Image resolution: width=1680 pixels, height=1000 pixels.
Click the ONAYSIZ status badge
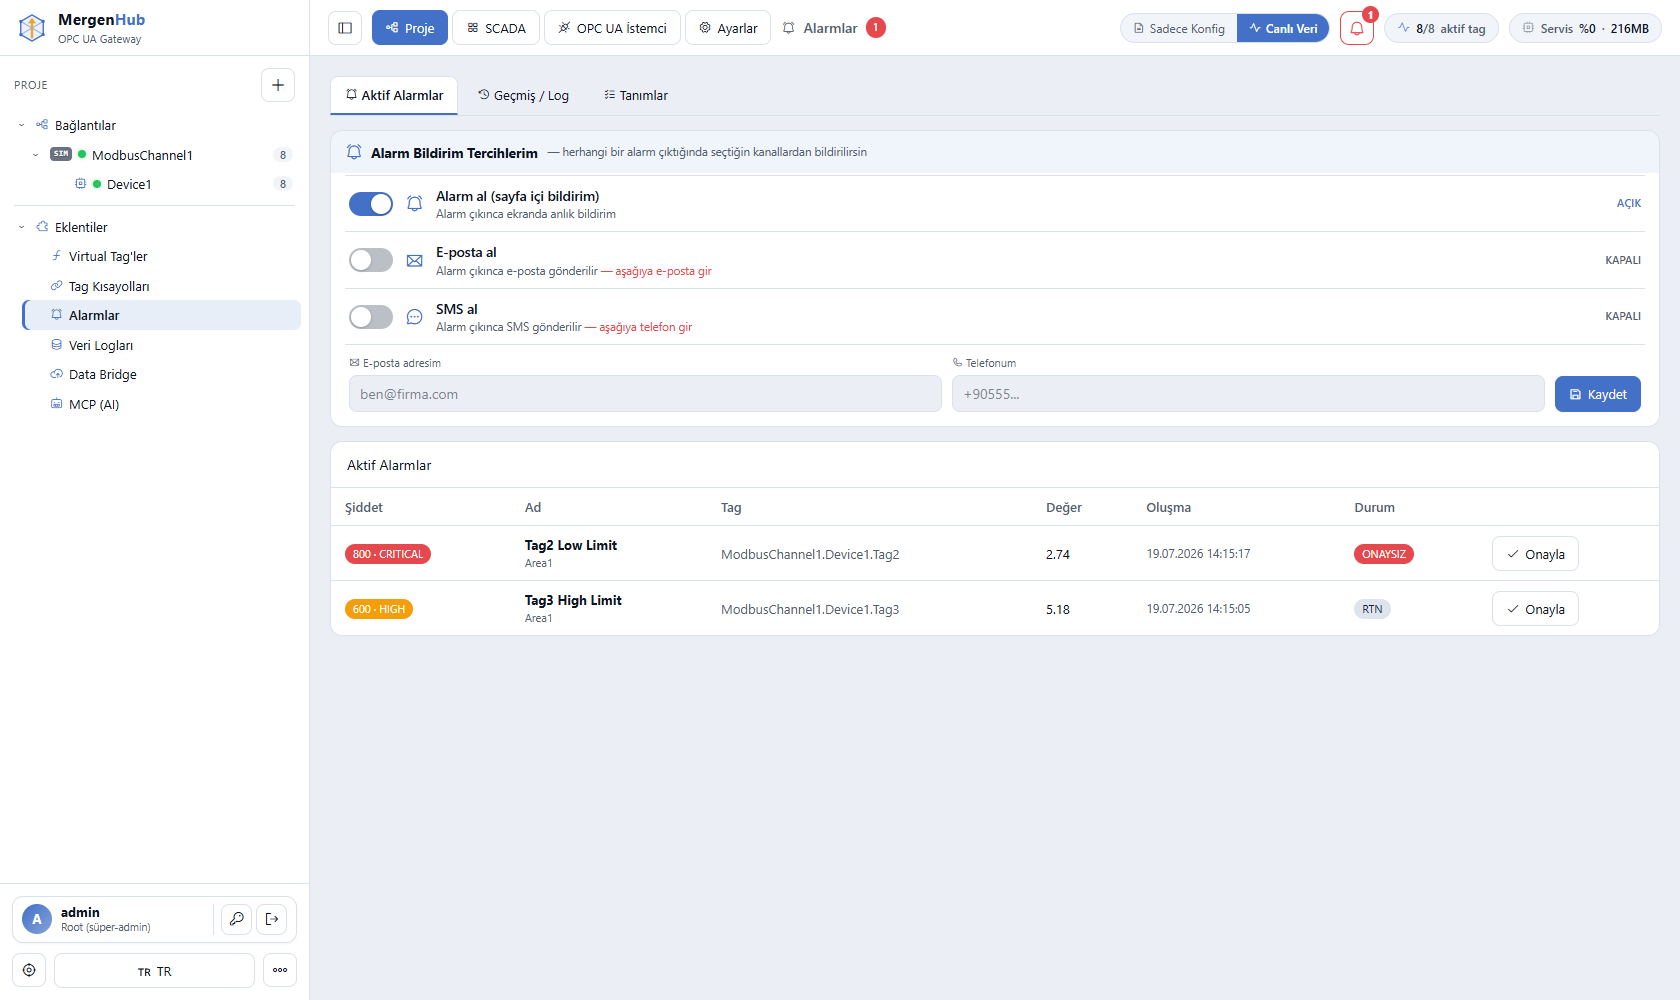(1384, 554)
